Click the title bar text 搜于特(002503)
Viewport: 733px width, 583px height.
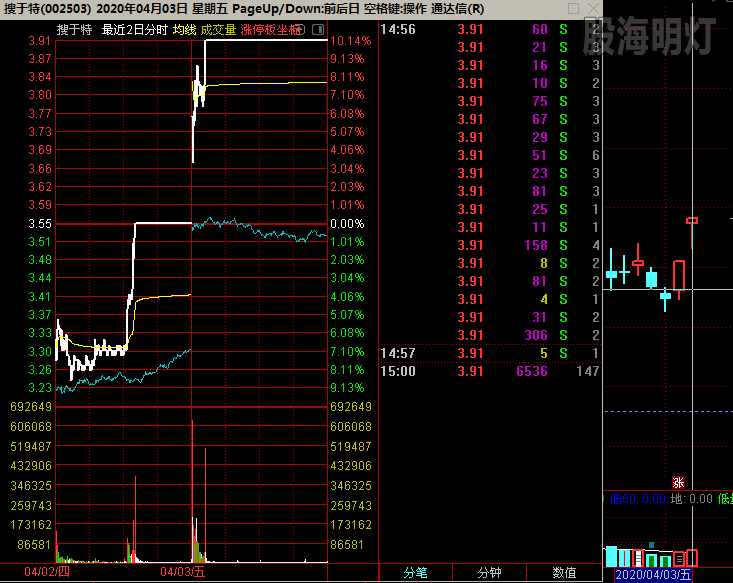click(47, 9)
